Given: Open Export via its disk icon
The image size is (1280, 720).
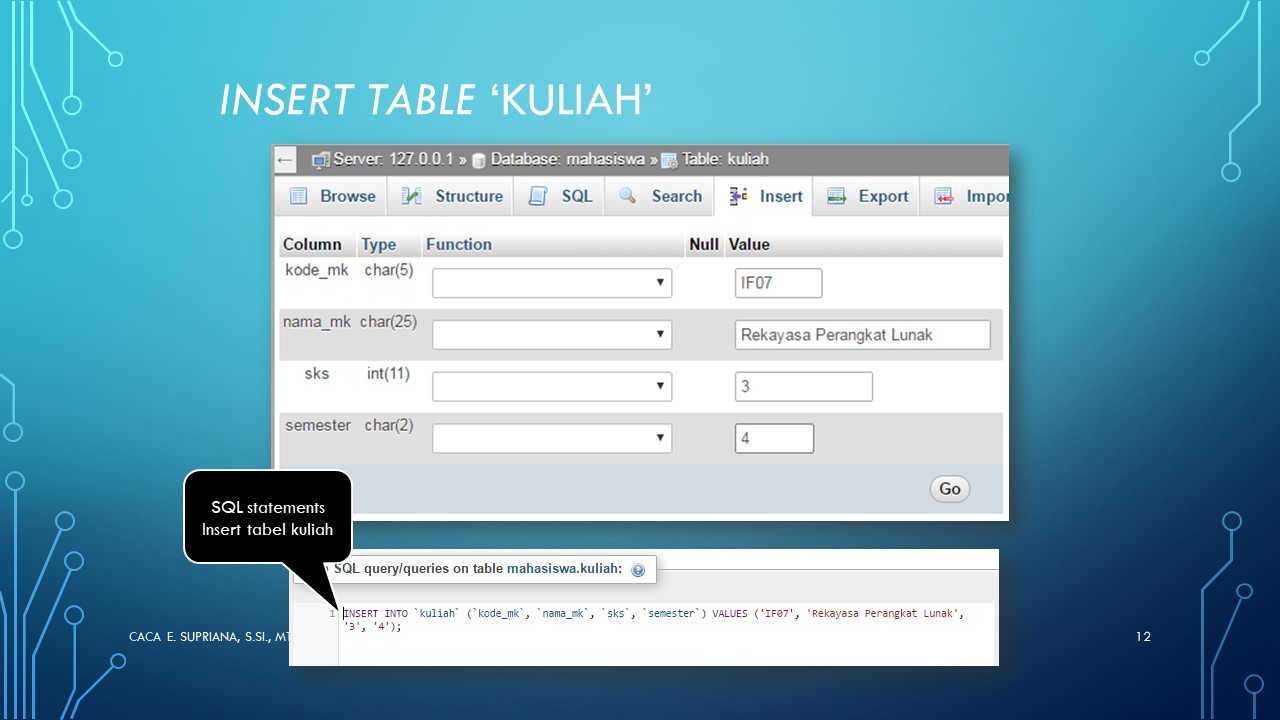Looking at the screenshot, I should 836,196.
